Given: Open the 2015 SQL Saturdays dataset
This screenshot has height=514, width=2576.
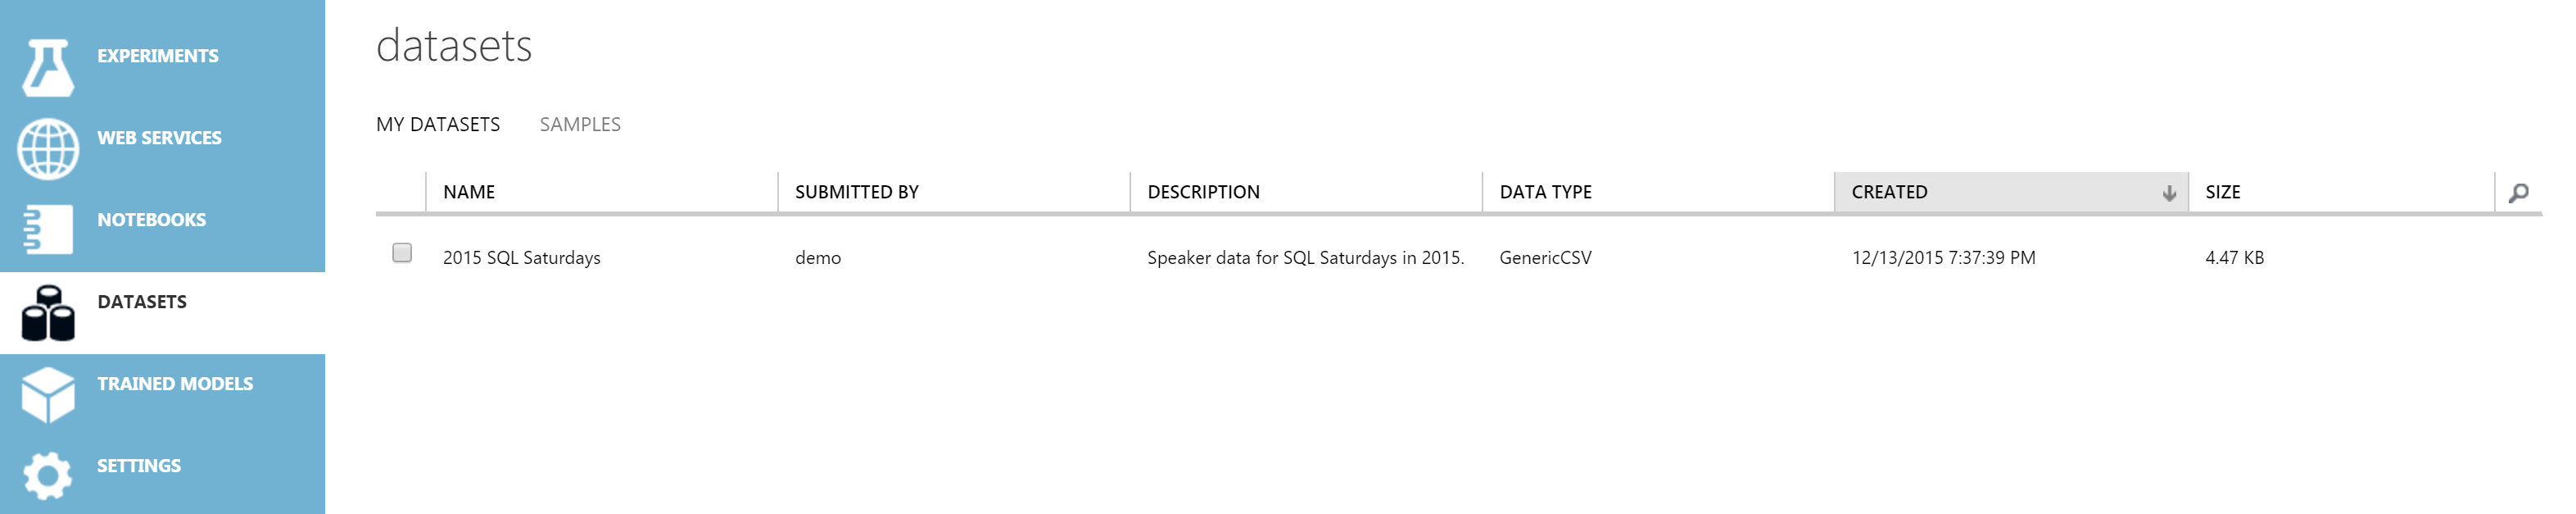Looking at the screenshot, I should tap(521, 257).
